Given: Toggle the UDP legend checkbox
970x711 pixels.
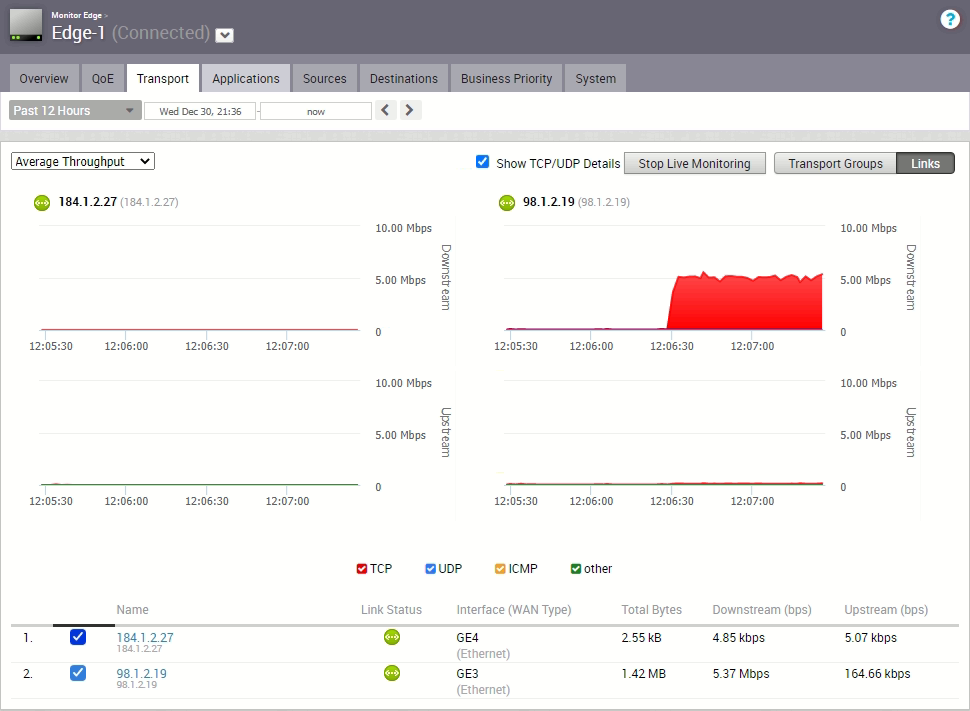Looking at the screenshot, I should tap(431, 569).
